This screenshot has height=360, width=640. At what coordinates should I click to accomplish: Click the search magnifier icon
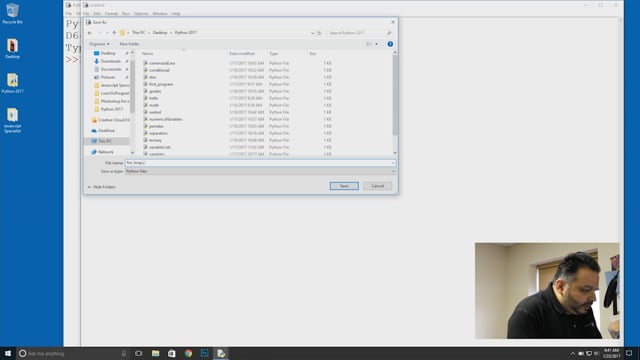[389, 33]
